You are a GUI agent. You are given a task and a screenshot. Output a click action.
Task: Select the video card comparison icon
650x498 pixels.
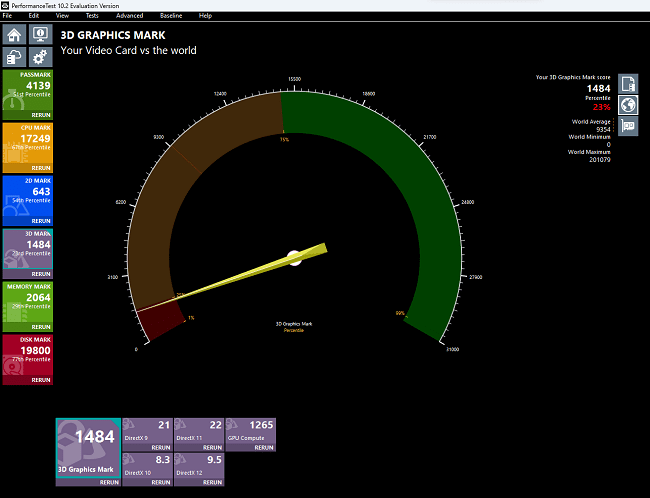click(x=628, y=126)
